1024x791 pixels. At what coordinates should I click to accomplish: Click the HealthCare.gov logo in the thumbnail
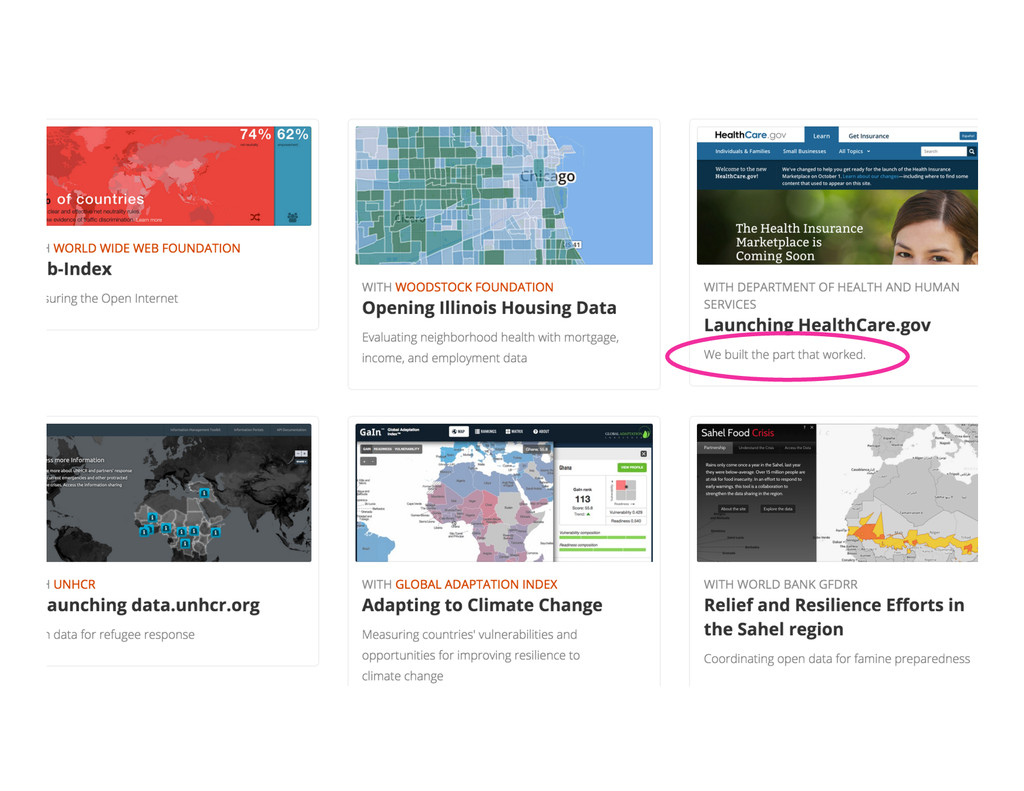pyautogui.click(x=750, y=135)
